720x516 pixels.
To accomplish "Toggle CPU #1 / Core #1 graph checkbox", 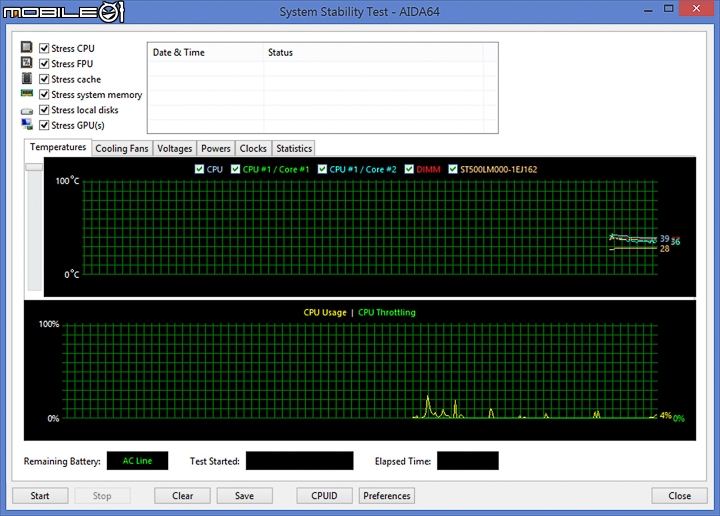I will pos(236,169).
